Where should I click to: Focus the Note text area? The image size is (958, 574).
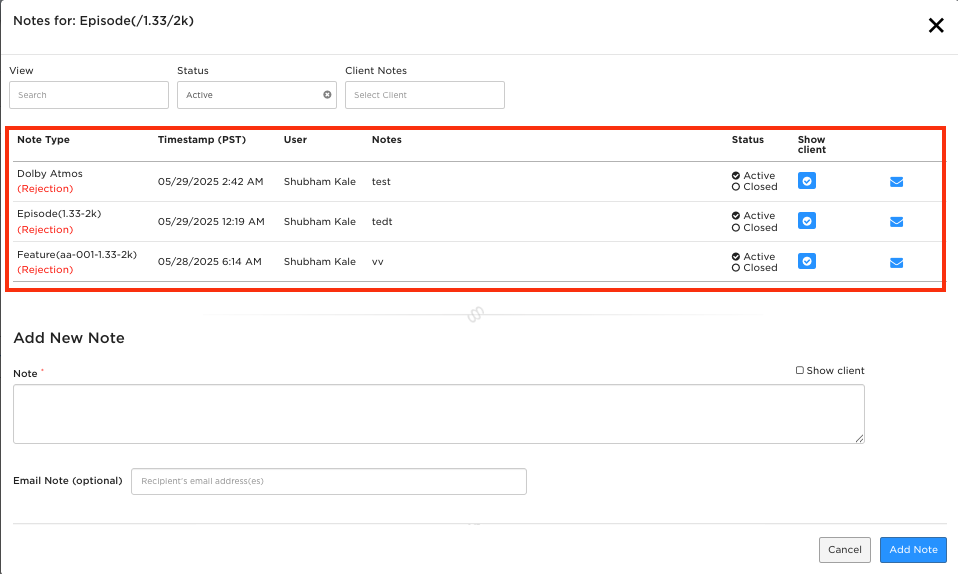coord(439,414)
